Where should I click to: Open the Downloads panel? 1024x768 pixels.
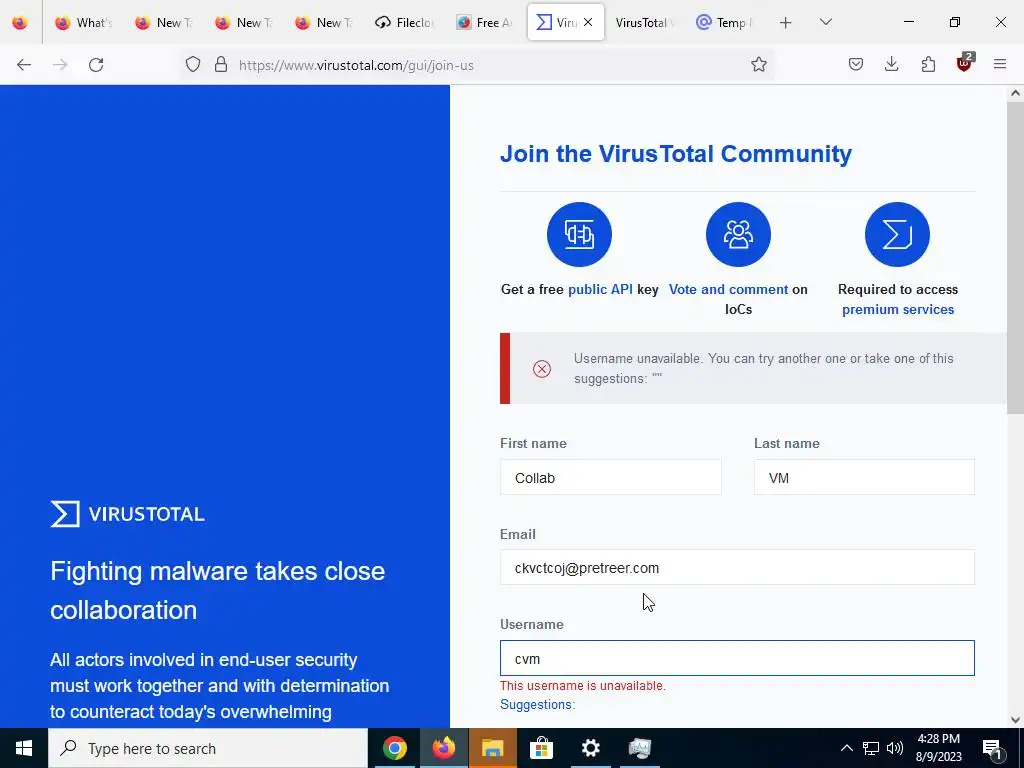(891, 64)
